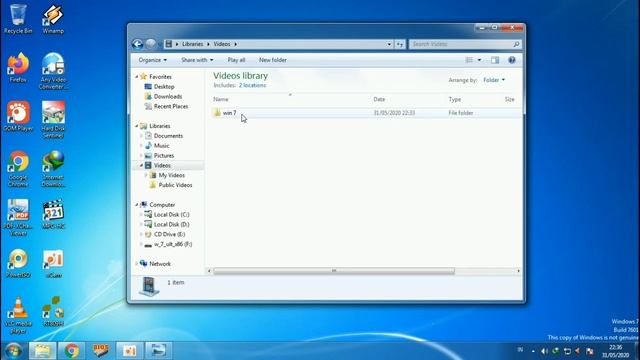The width and height of the screenshot is (640, 360).
Task: Click the Explorer Forward arrow button
Action: point(151,44)
